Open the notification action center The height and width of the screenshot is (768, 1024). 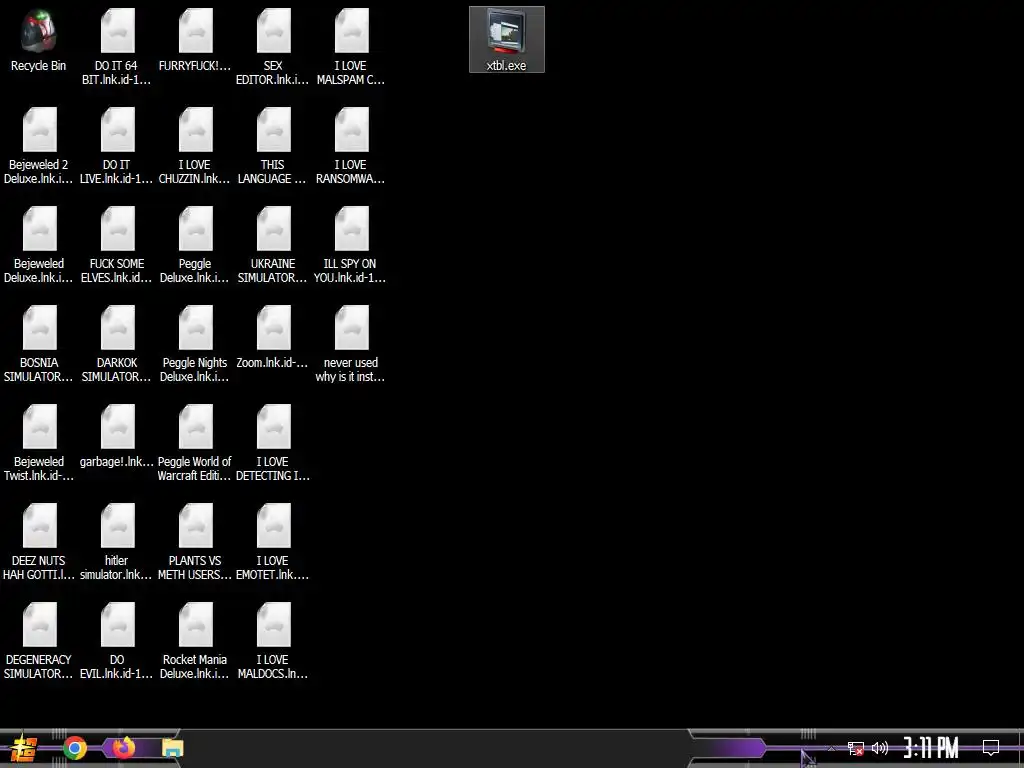click(991, 748)
